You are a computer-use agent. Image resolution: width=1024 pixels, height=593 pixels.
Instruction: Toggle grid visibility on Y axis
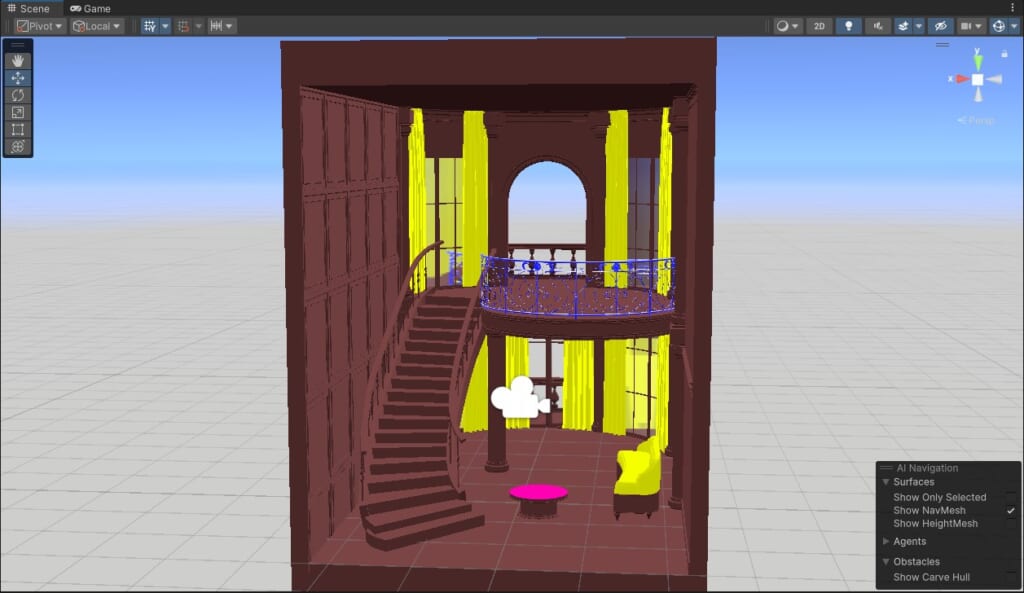click(x=150, y=26)
